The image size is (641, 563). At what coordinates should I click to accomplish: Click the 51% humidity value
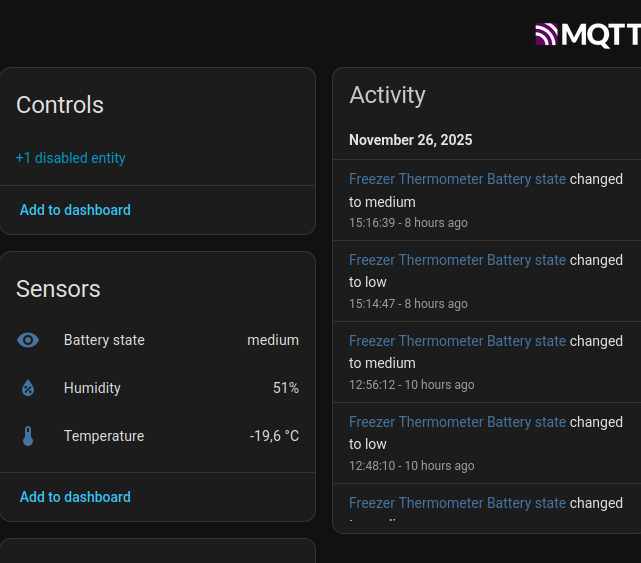click(x=286, y=388)
